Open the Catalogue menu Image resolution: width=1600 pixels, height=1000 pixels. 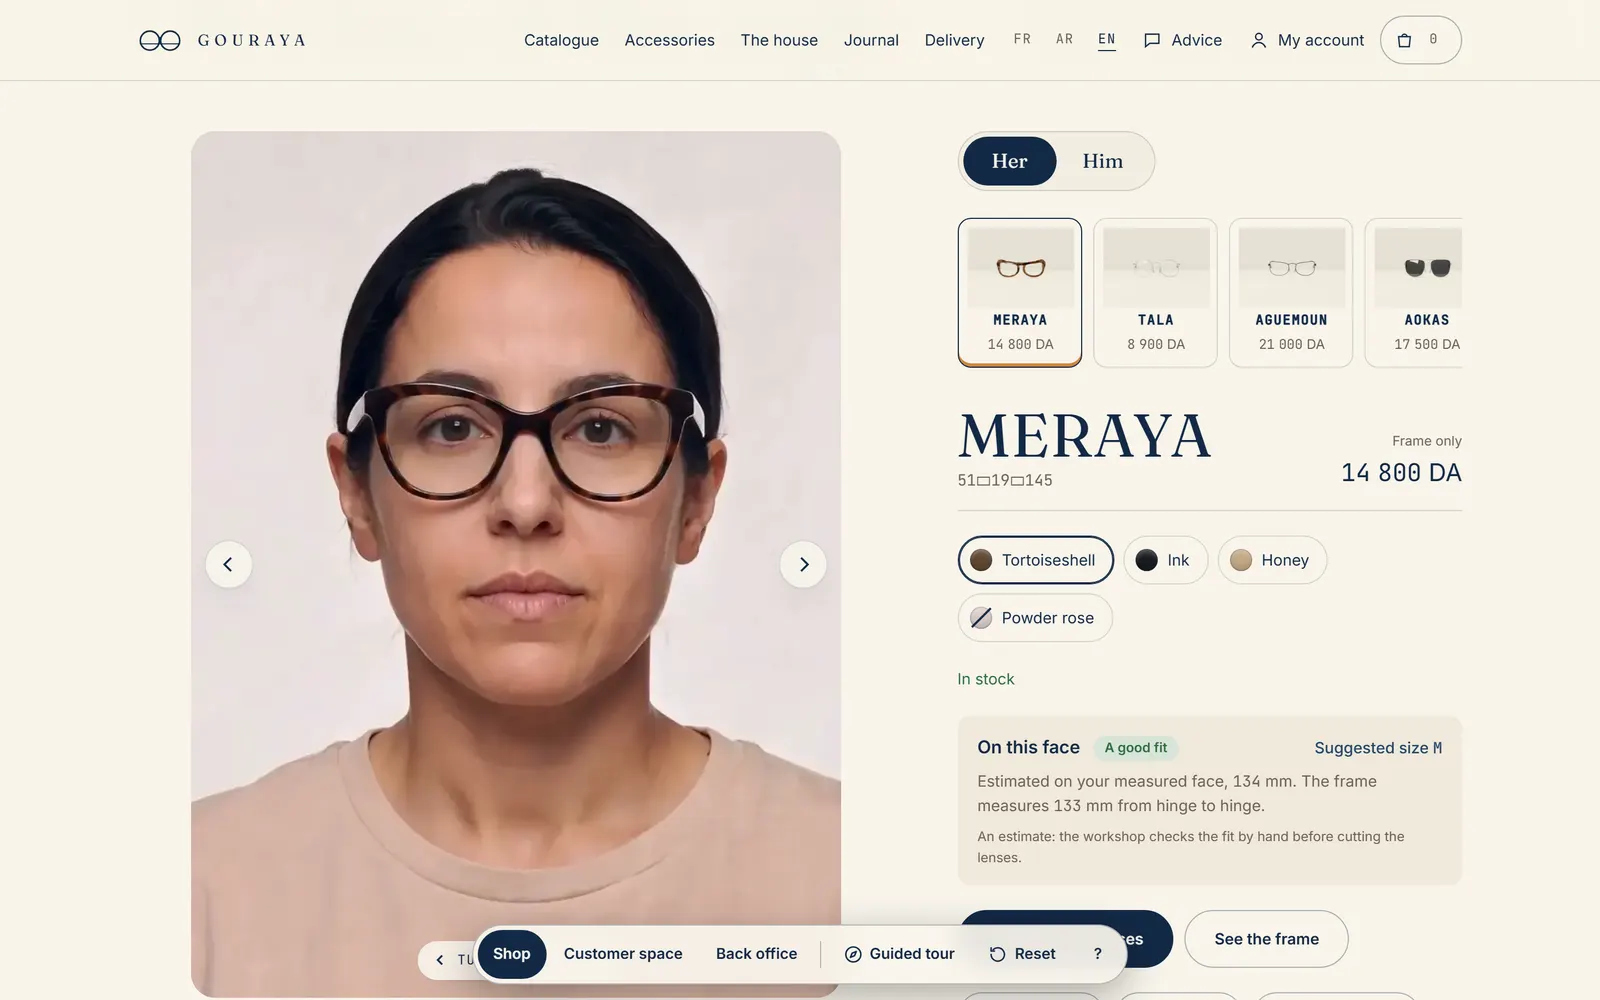(x=561, y=40)
